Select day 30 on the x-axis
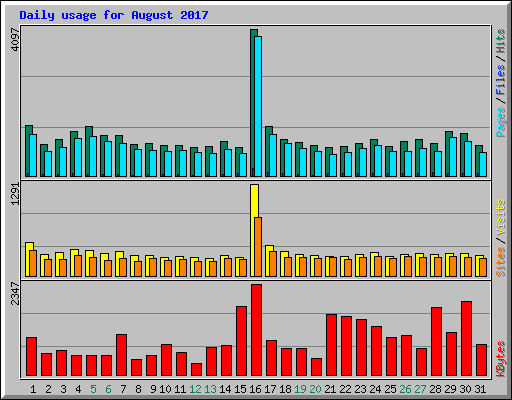The image size is (512, 400). (x=465, y=389)
